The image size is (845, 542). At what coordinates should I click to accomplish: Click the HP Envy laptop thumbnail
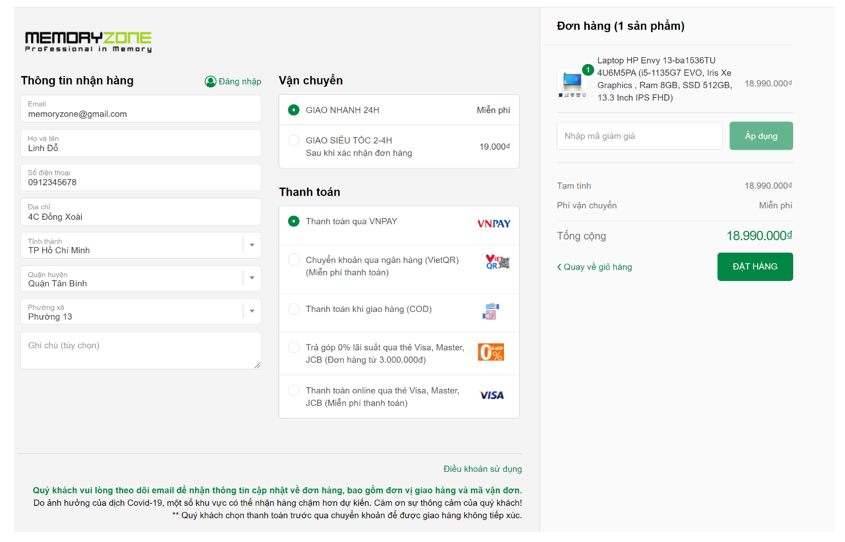(573, 82)
